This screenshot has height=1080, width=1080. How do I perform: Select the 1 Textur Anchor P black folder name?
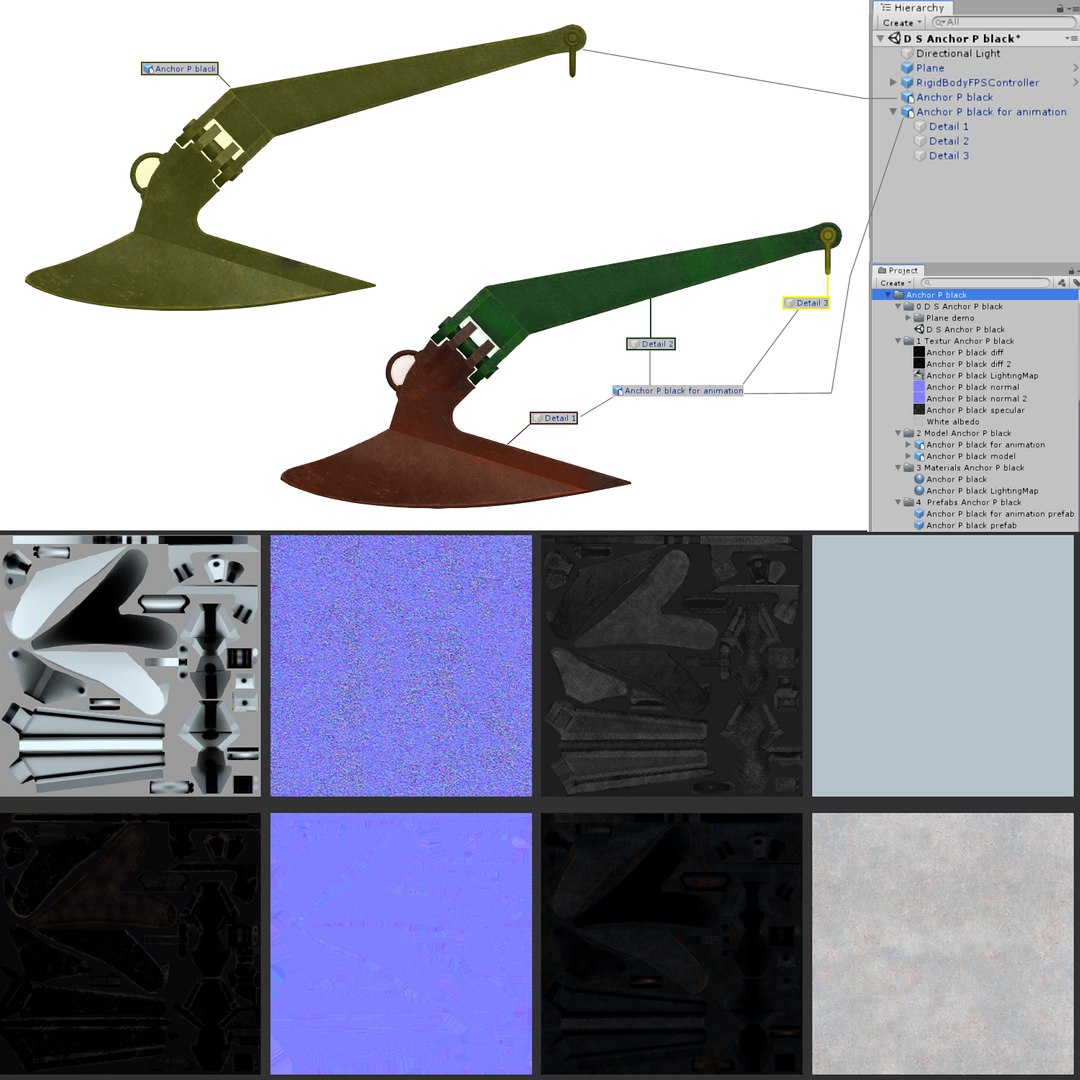964,341
